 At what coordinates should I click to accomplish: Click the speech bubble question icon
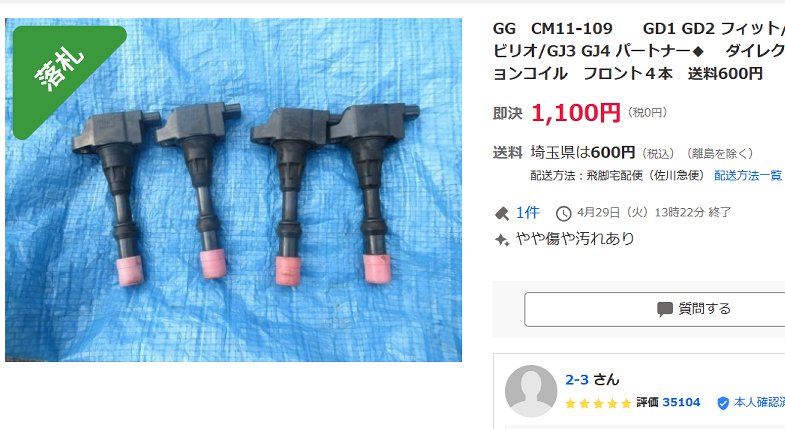(x=664, y=309)
